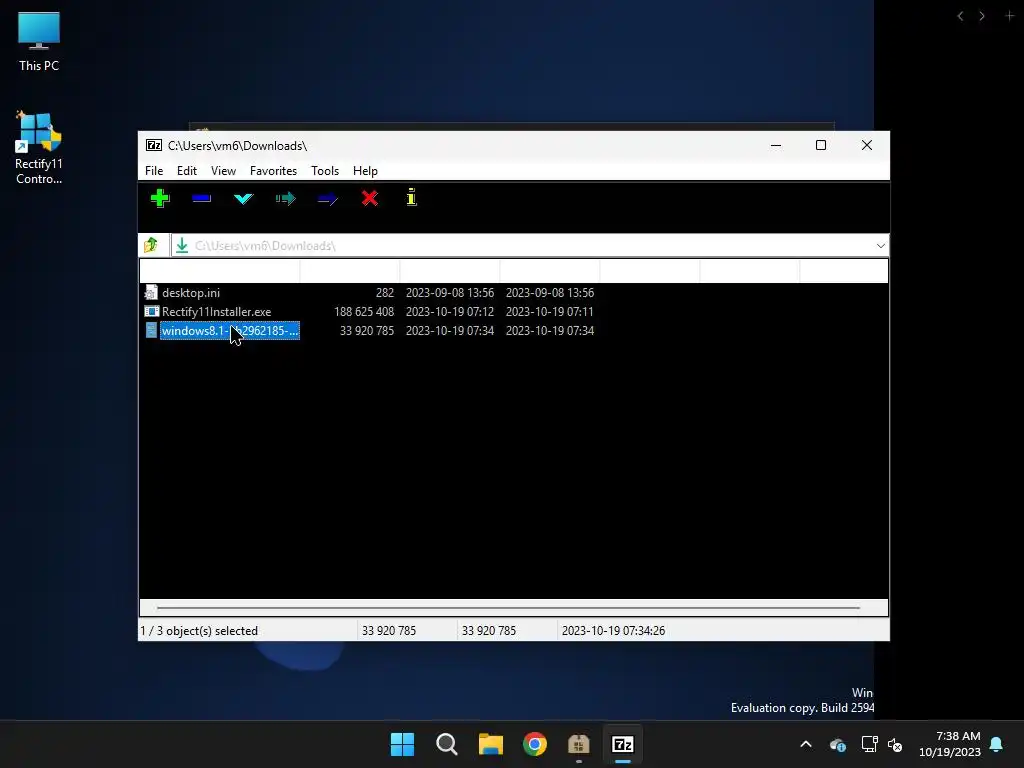This screenshot has height=768, width=1024.
Task: Click the horizontal scrollbar of file list
Action: pos(508,607)
